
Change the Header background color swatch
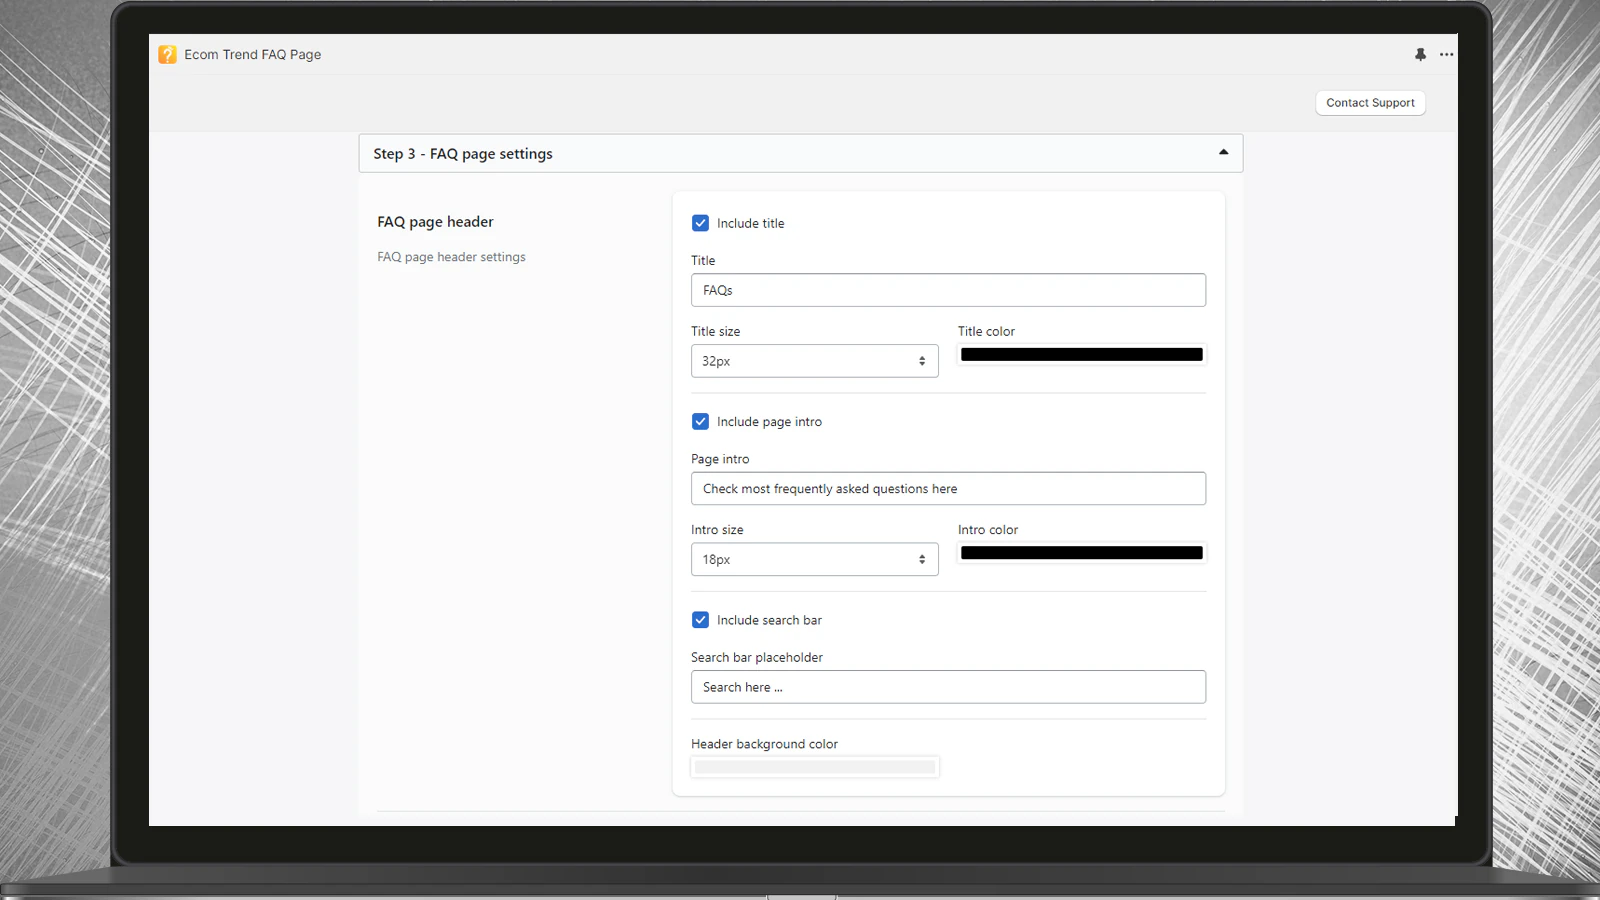(x=815, y=767)
